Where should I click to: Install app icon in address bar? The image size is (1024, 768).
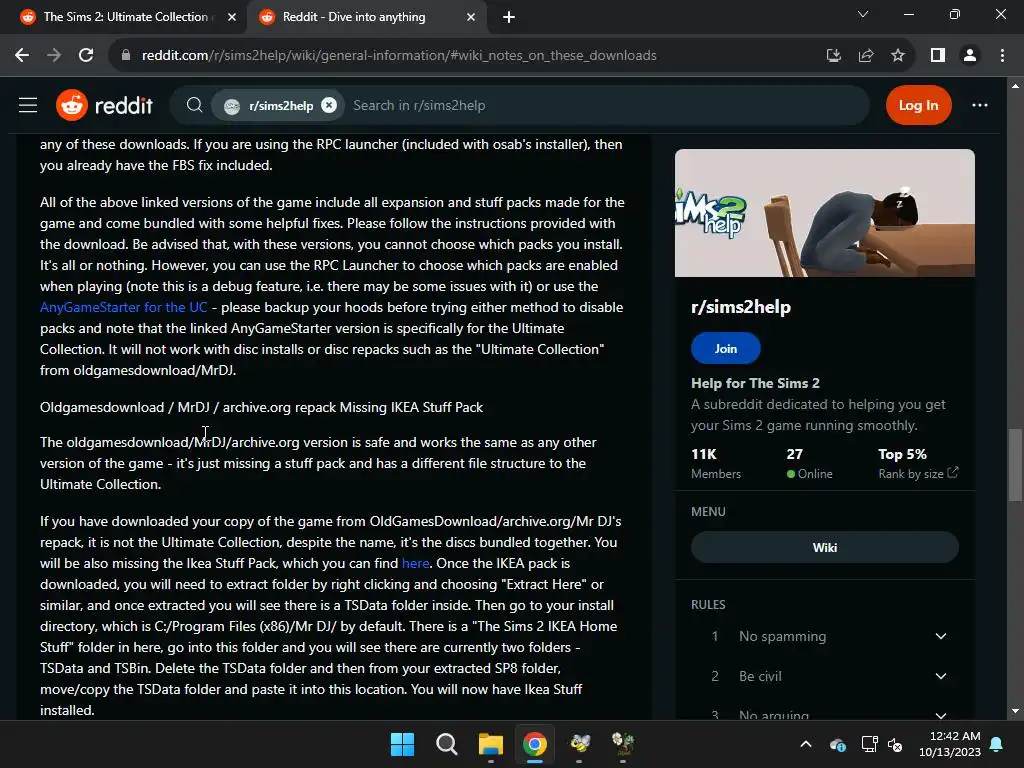[833, 56]
